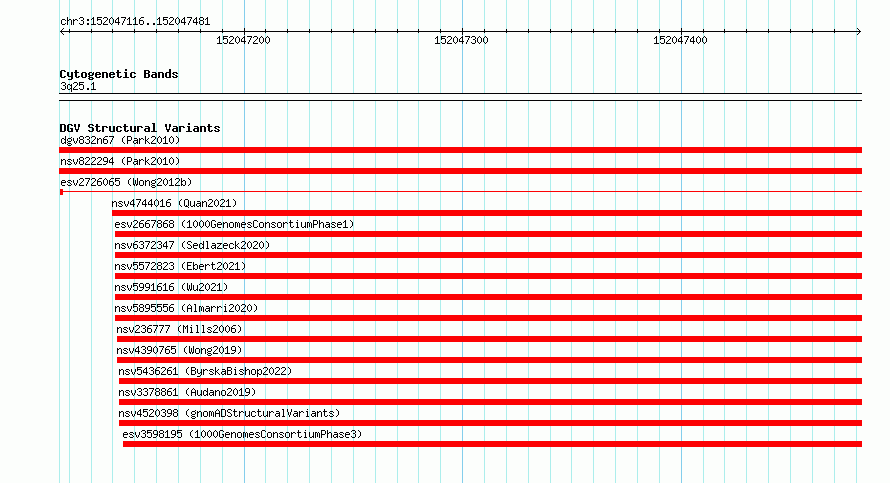Image resolution: width=890 pixels, height=483 pixels.
Task: Click ruler position 152047200
Action: [244, 40]
